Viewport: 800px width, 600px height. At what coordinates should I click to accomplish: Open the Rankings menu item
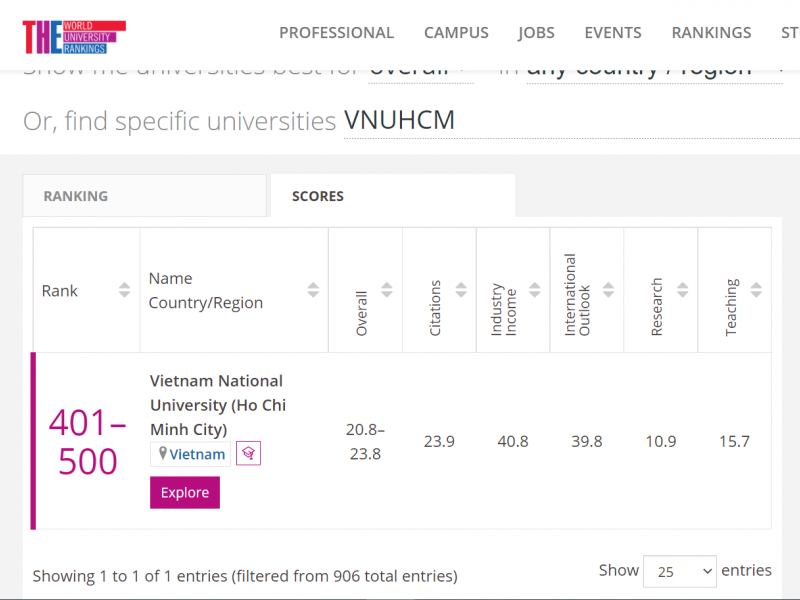click(711, 33)
